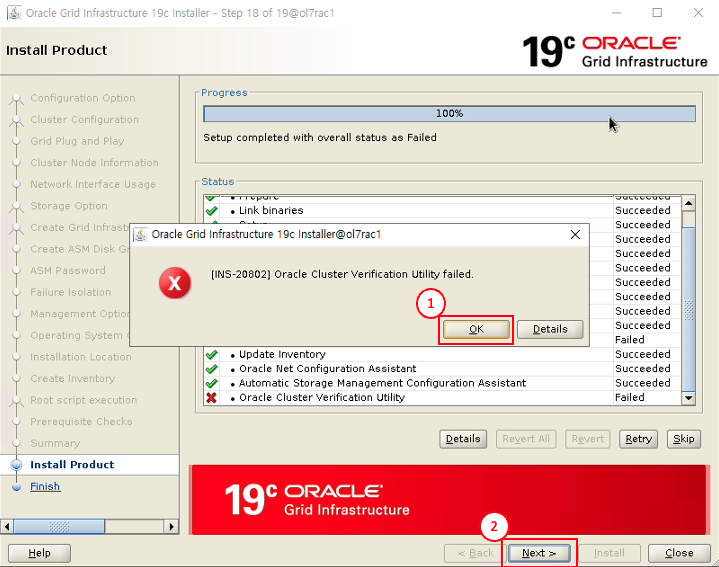
Task: Click left arrow of sidebar horizontal scrollbar
Action: tap(7, 526)
